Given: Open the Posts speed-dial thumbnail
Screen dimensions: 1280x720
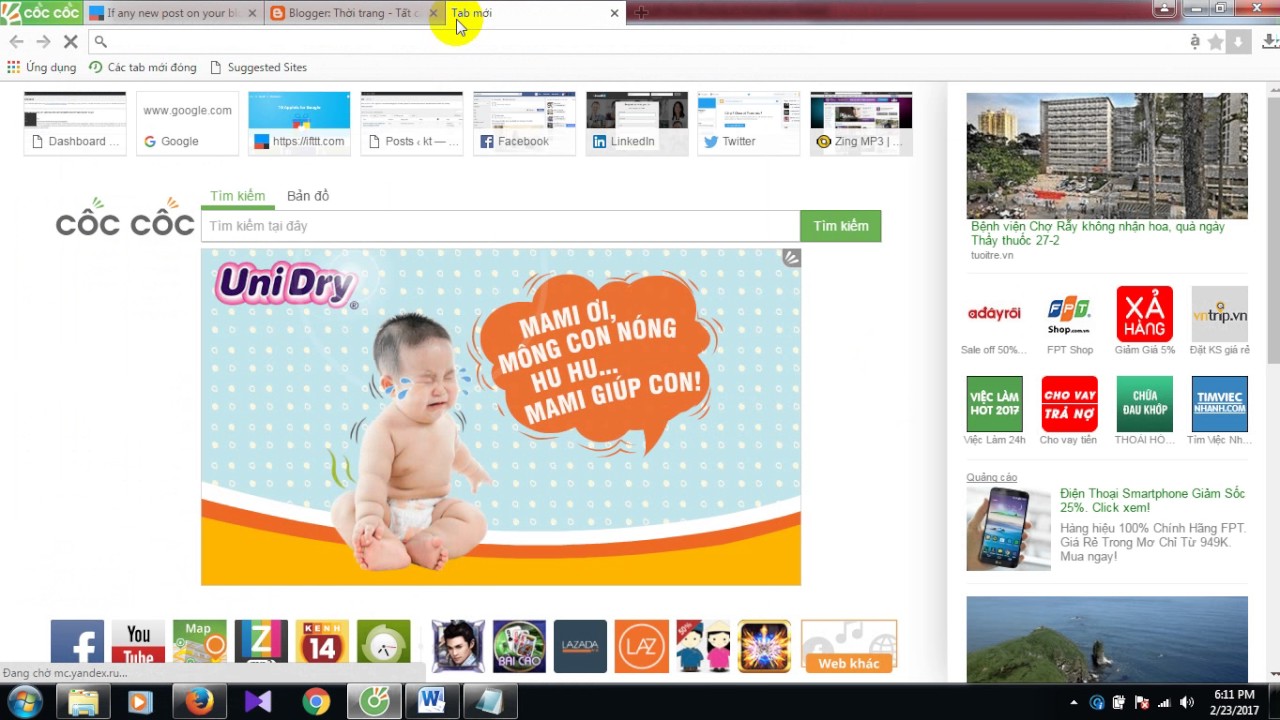Looking at the screenshot, I should pyautogui.click(x=412, y=123).
